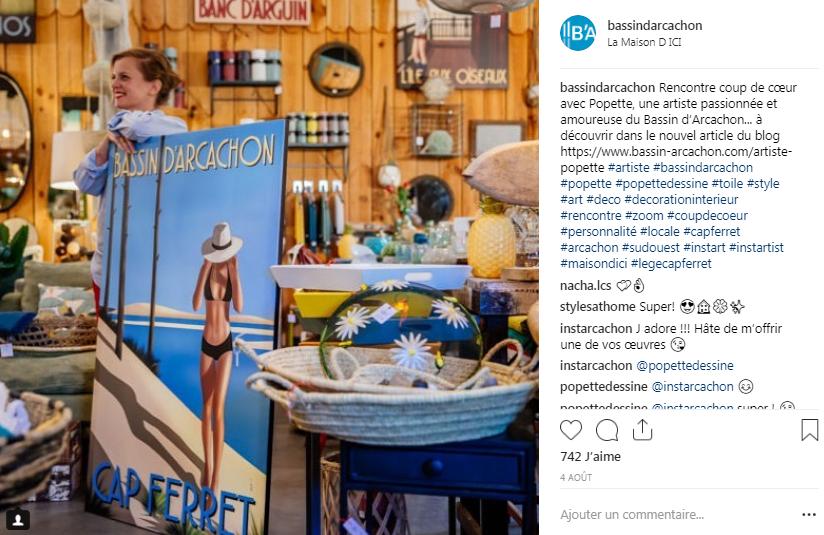Open the #legecapferret hashtag

pos(671,263)
